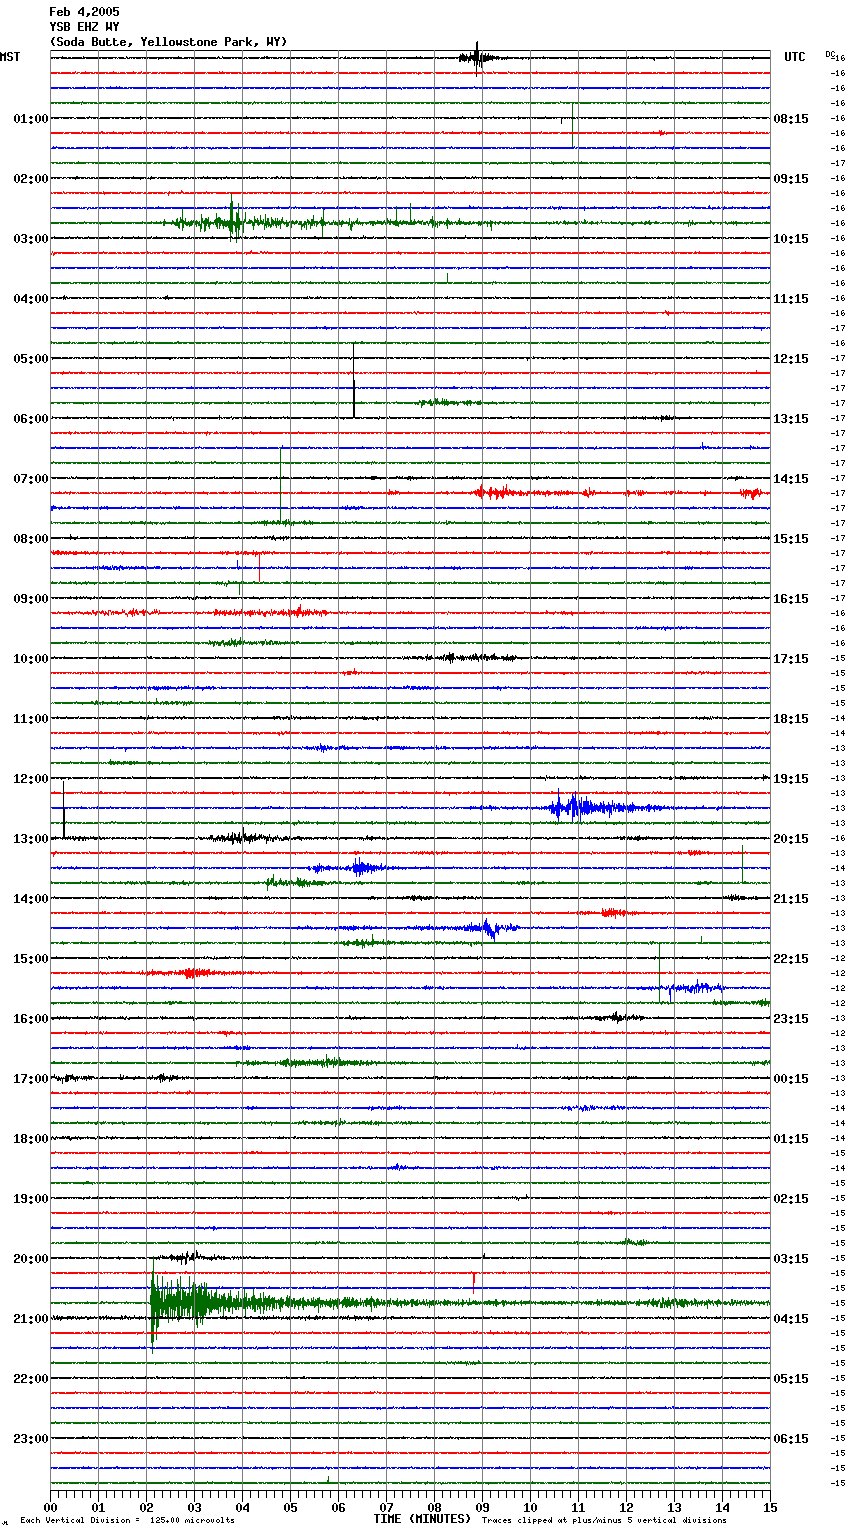Select the "23:00" MST time label
This screenshot has width=850, height=1534.
(31, 1439)
